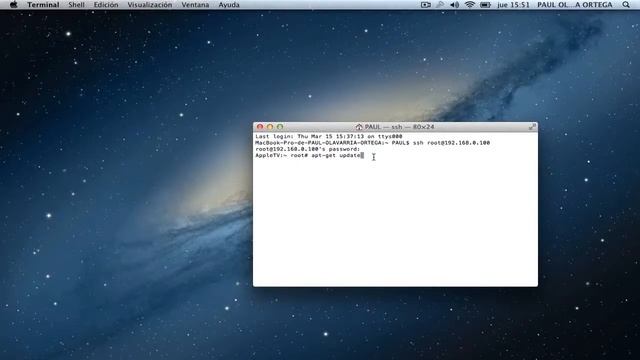Open the clock showing jue 15:51
The image size is (640, 360).
coord(513,5)
